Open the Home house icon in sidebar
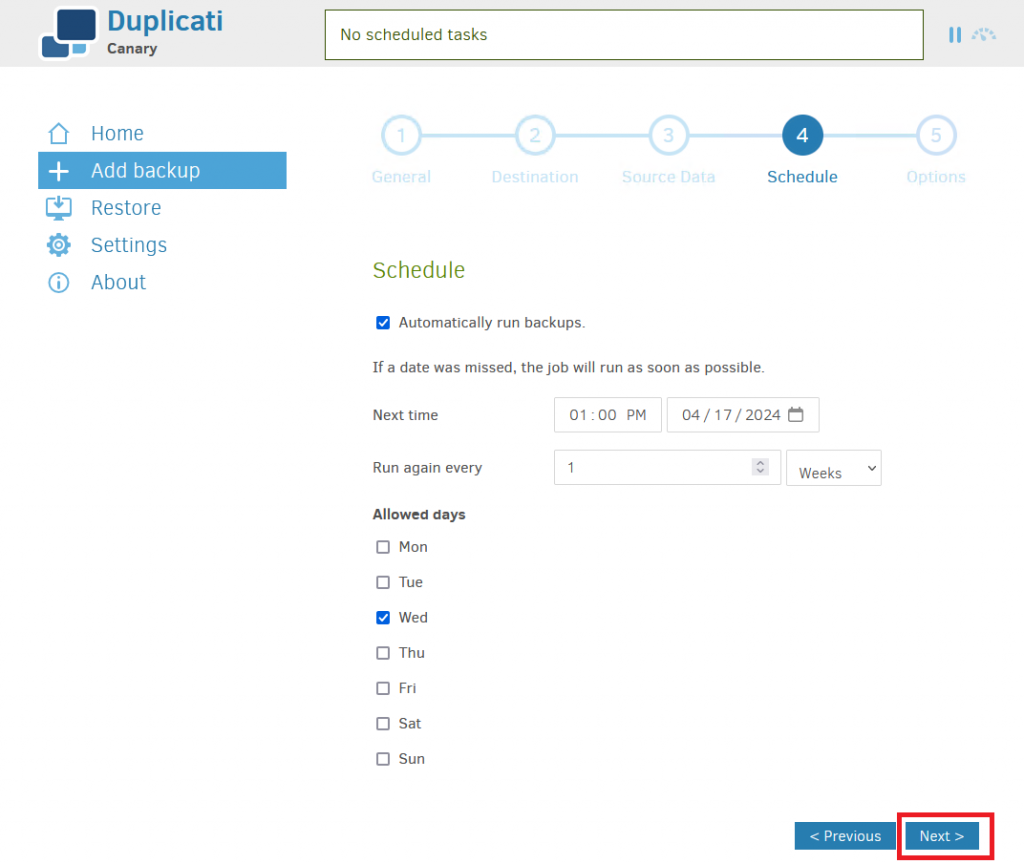The height and width of the screenshot is (864, 1024). [x=59, y=133]
